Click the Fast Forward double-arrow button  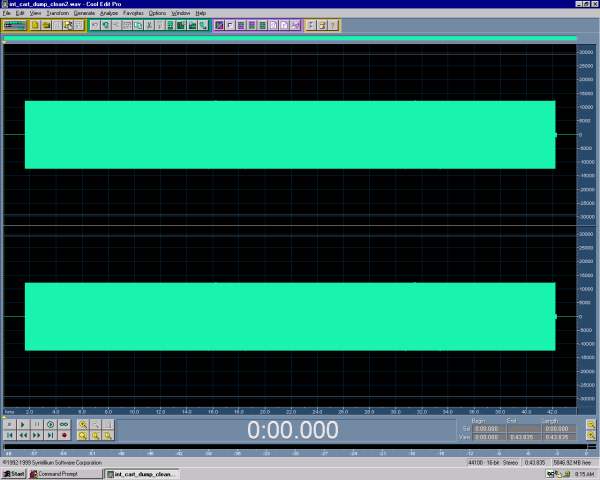coord(37,435)
